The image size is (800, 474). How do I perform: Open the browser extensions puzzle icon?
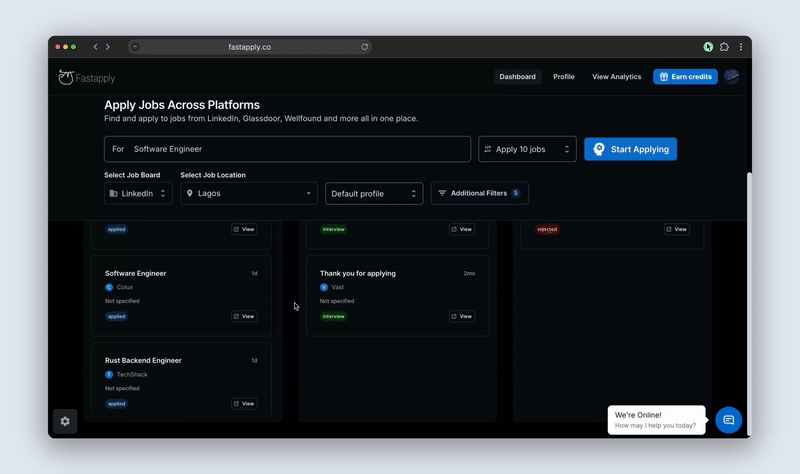pos(724,47)
